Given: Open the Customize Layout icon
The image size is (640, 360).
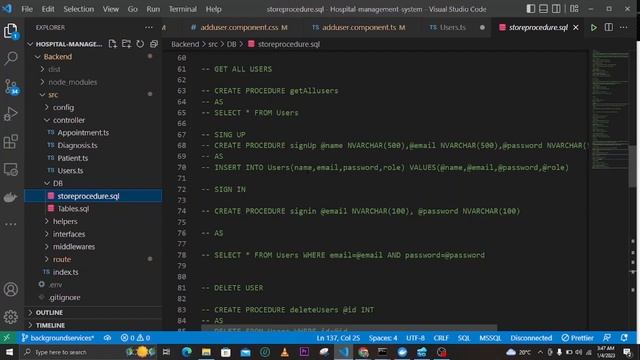Looking at the screenshot, I should point(574,9).
